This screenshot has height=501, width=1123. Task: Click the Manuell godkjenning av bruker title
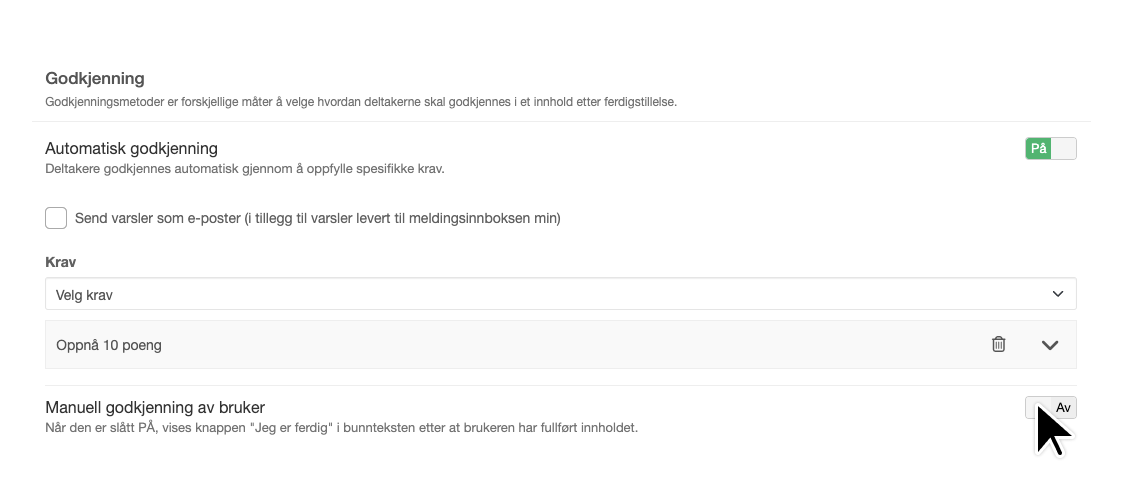click(155, 408)
